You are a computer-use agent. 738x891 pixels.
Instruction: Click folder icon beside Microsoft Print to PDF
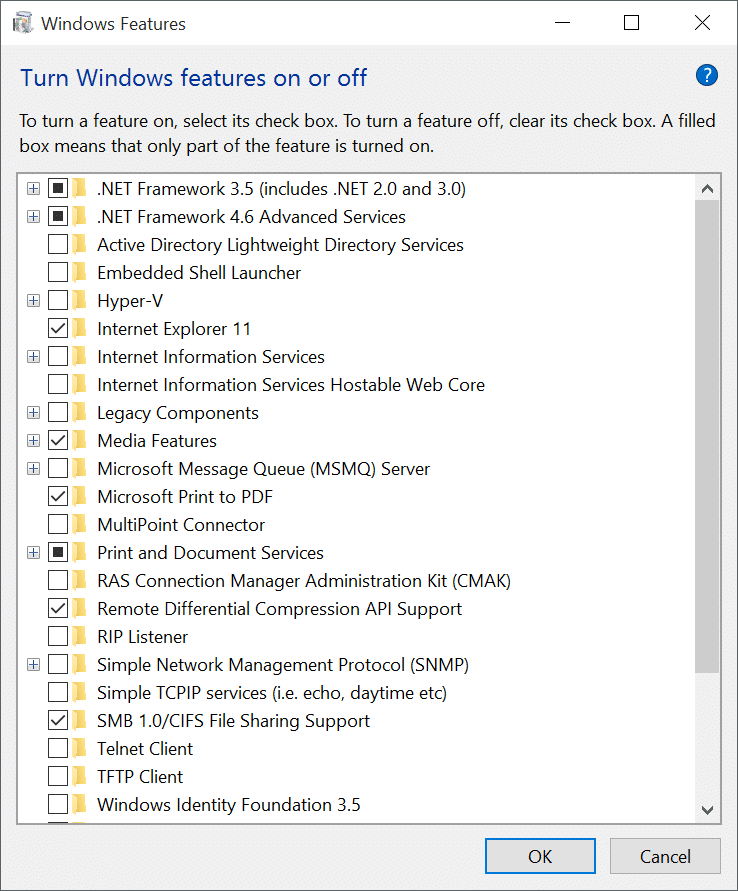(79, 496)
